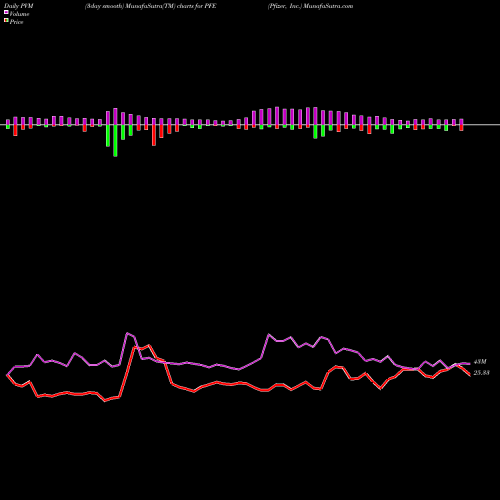This screenshot has width=500, height=500.
Task: Click the tallest green downward volume bar
Action: pyautogui.click(x=115, y=140)
